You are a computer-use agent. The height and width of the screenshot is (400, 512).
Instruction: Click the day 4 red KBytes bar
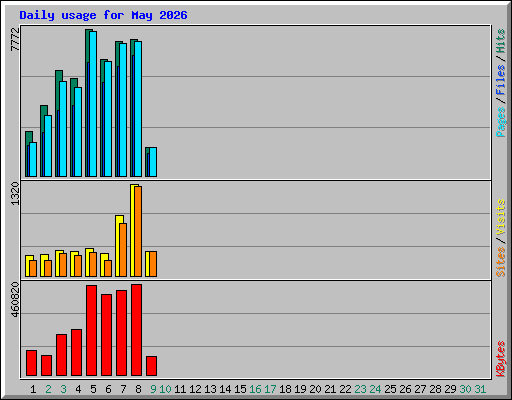tap(77, 353)
